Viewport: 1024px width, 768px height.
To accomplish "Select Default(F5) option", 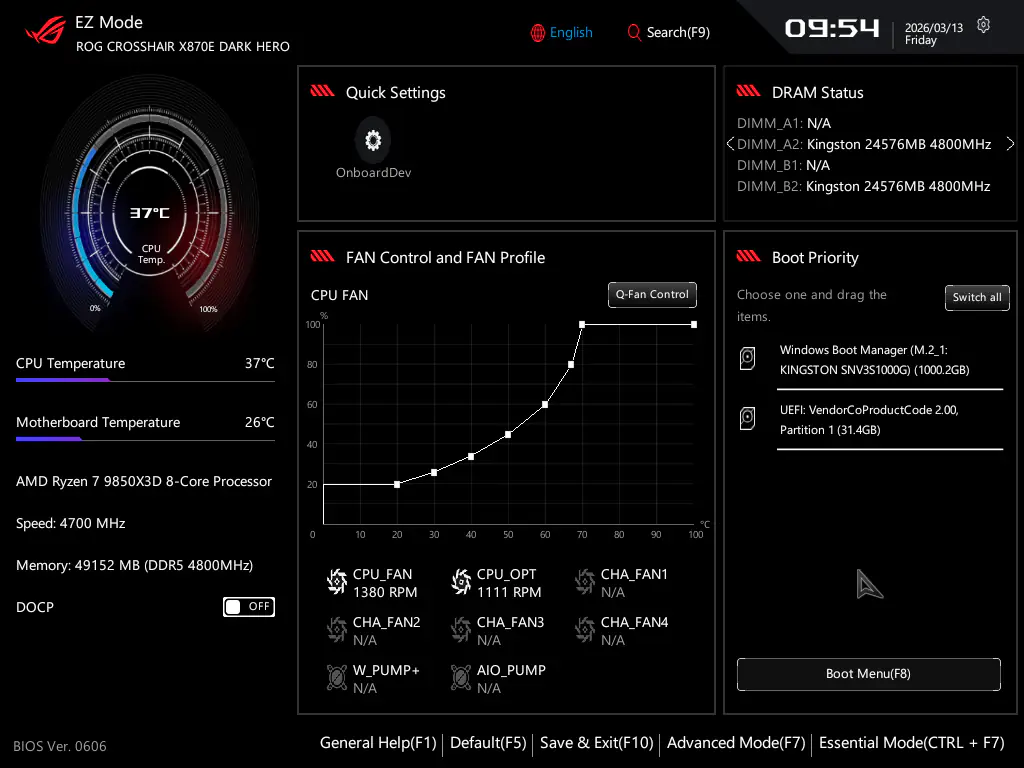I will click(488, 743).
